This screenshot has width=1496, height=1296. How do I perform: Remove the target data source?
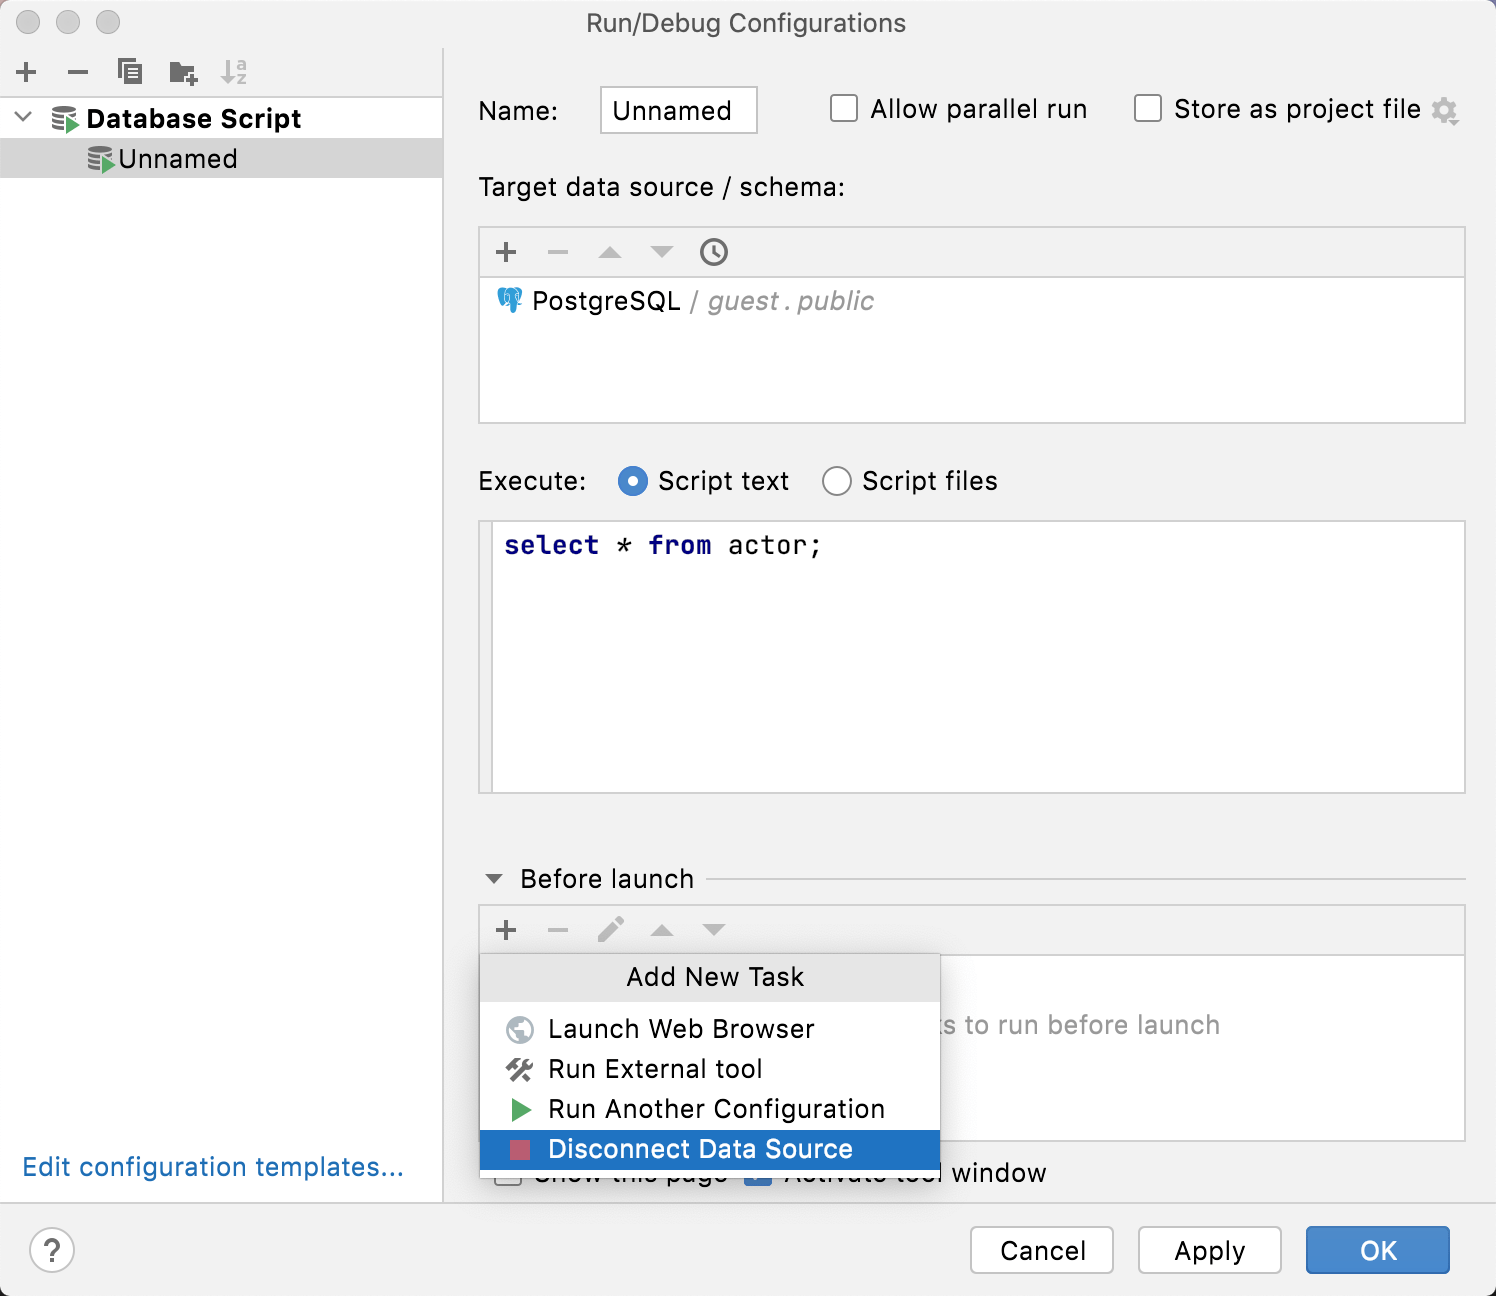point(558,252)
